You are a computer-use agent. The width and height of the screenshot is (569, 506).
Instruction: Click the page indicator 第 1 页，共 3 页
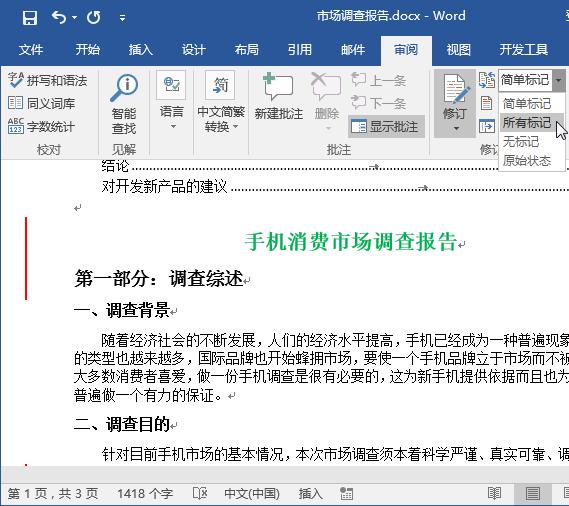53,494
